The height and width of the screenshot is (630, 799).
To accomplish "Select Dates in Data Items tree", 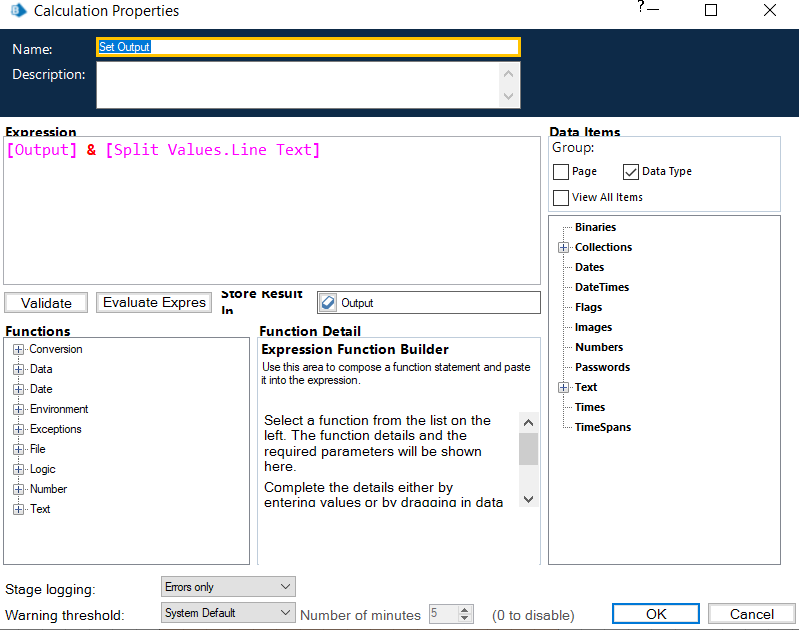I will pos(589,267).
